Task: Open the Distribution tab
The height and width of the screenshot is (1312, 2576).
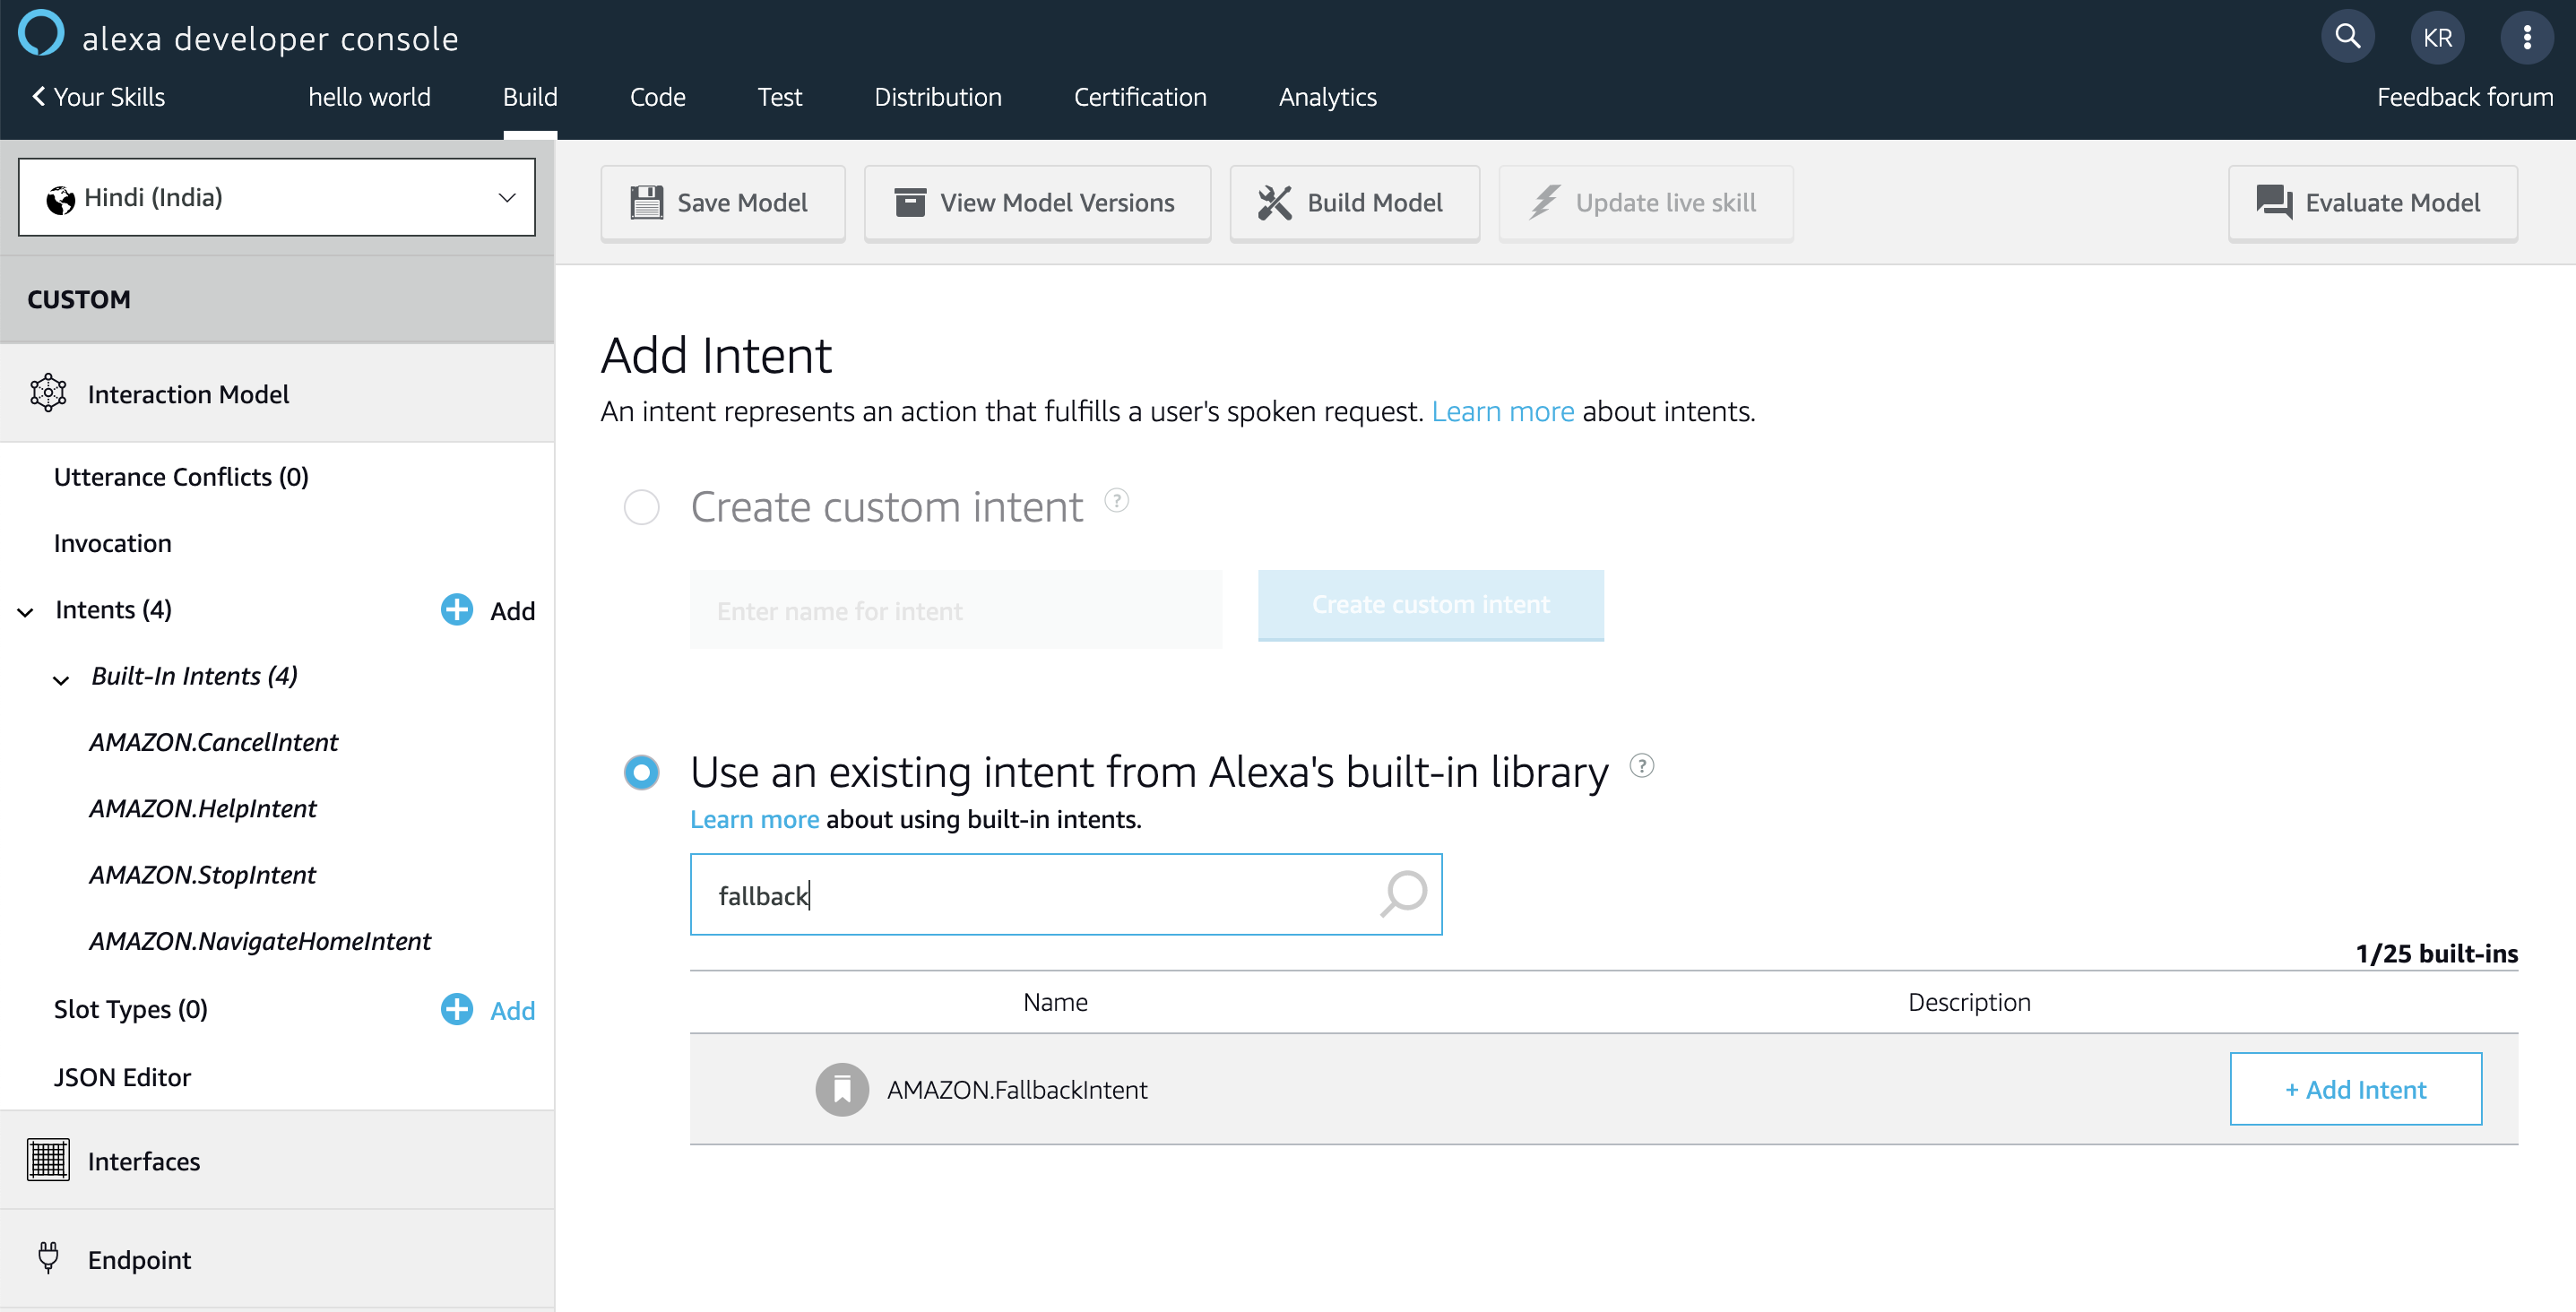Action: pos(937,97)
